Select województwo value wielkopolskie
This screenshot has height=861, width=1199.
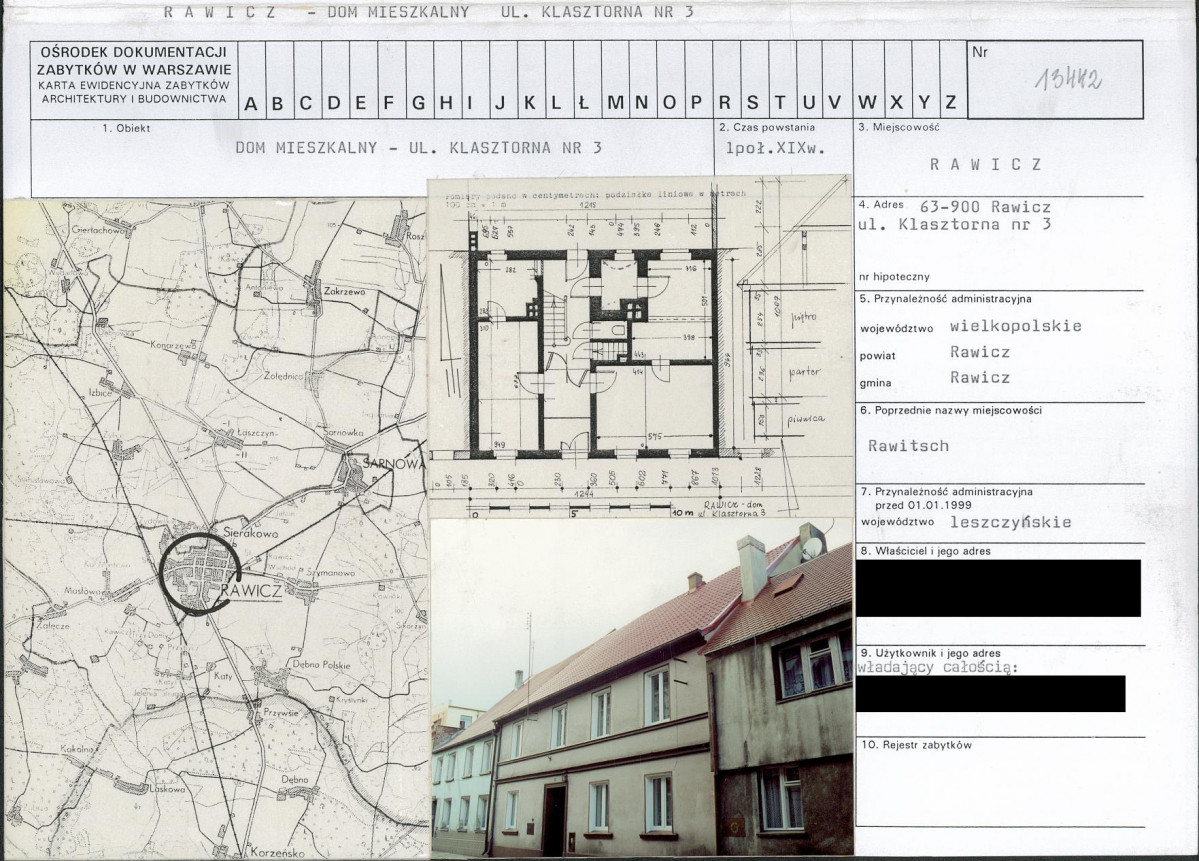1015,326
